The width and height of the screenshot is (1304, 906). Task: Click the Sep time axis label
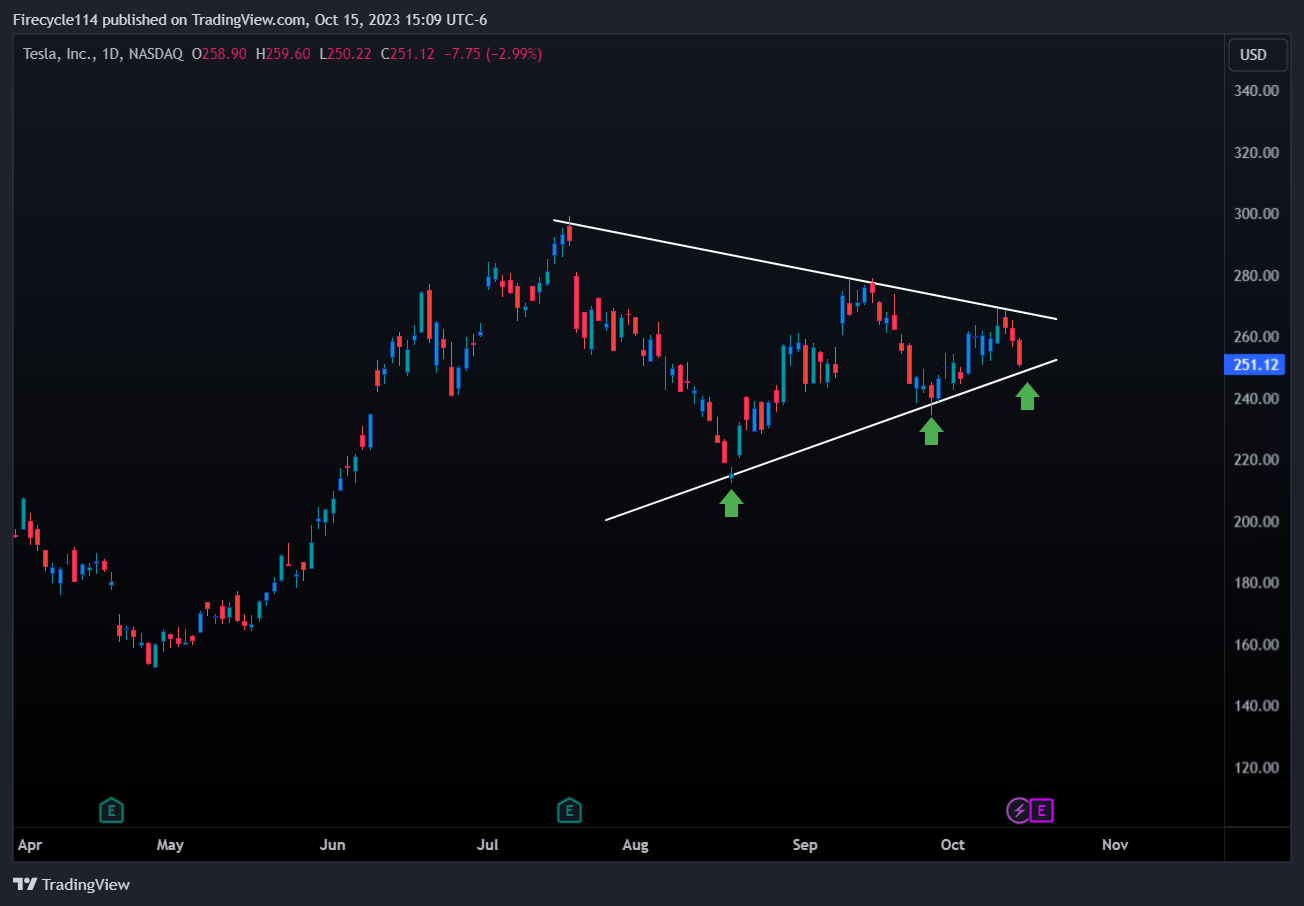[x=805, y=845]
